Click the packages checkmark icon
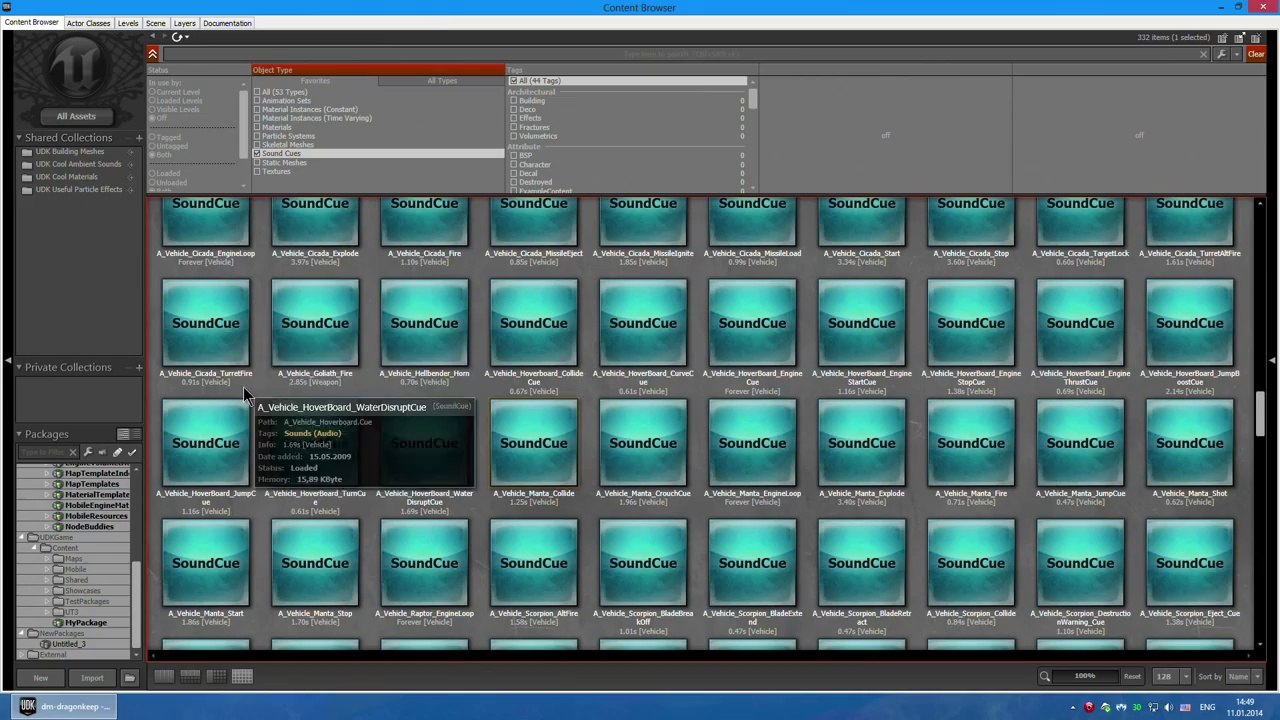This screenshot has height=720, width=1280. click(x=132, y=452)
